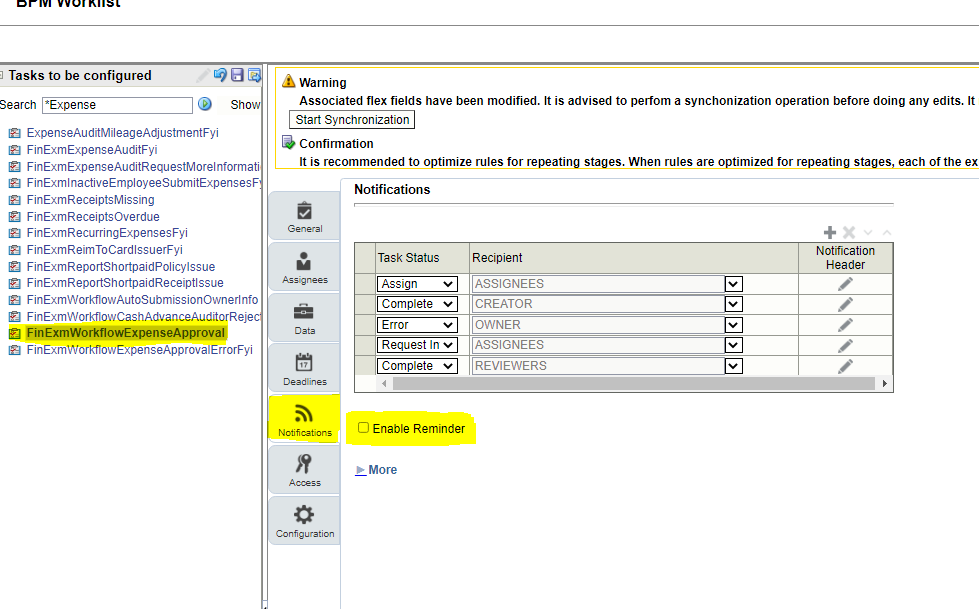Image resolution: width=979 pixels, height=609 pixels.
Task: Edit the Notification Header for Assign status
Action: pos(845,283)
